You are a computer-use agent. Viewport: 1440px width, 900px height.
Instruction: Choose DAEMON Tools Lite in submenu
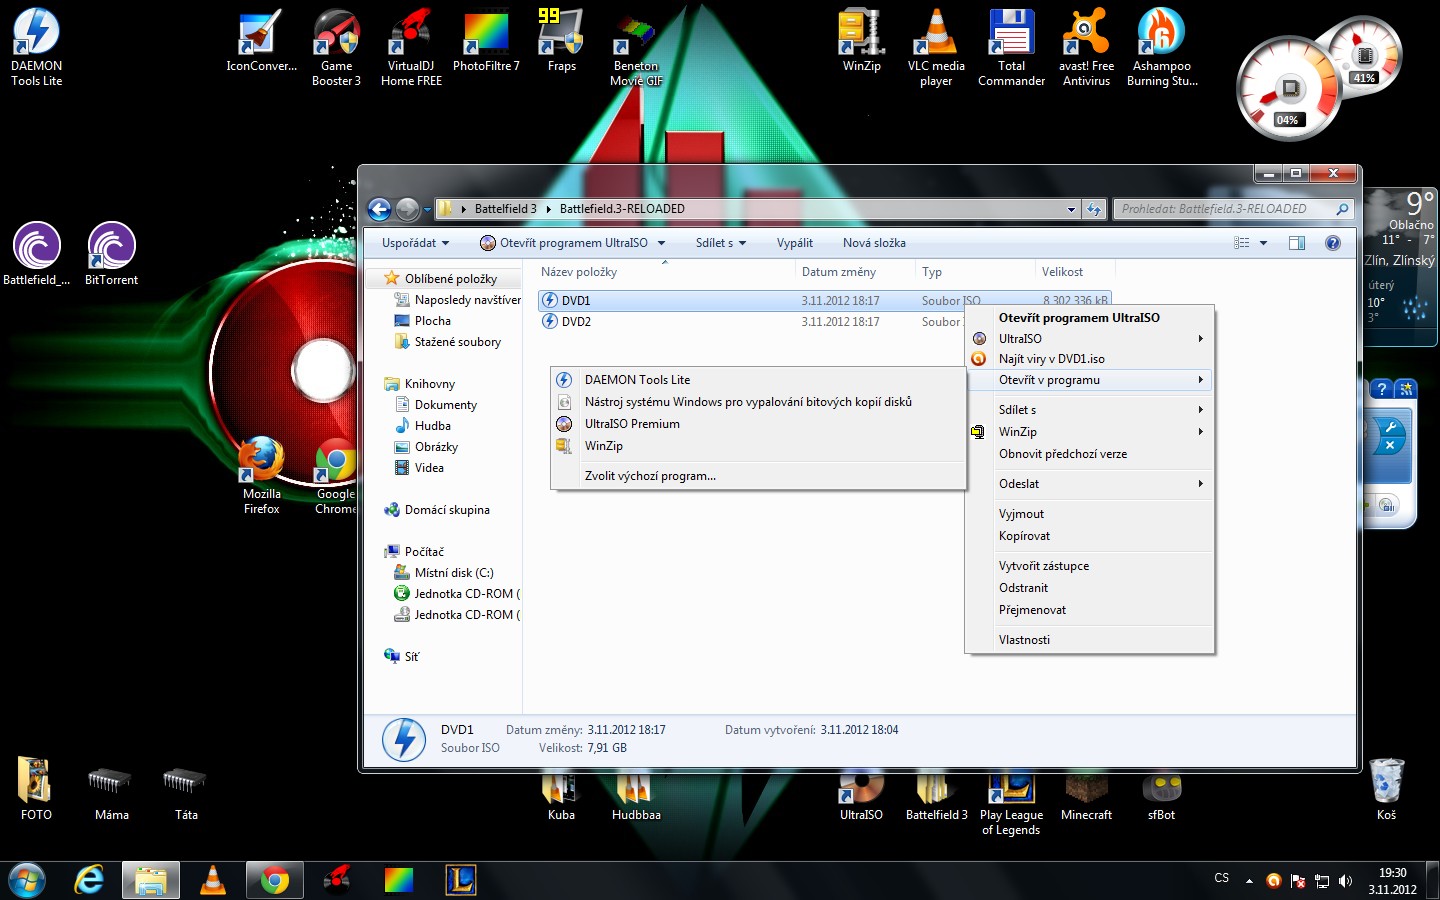click(759, 380)
